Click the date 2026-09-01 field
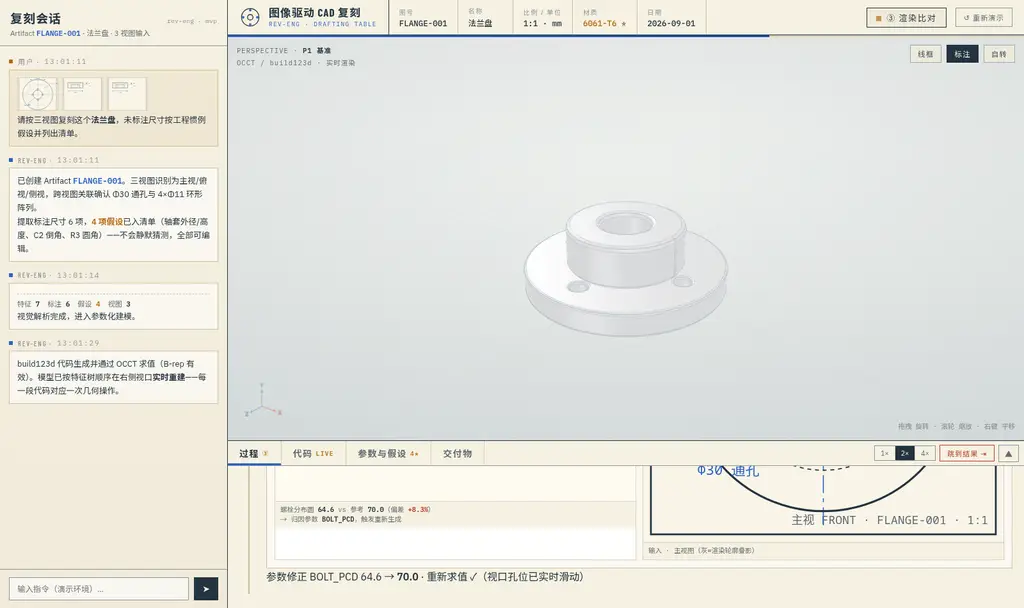 tap(671, 18)
